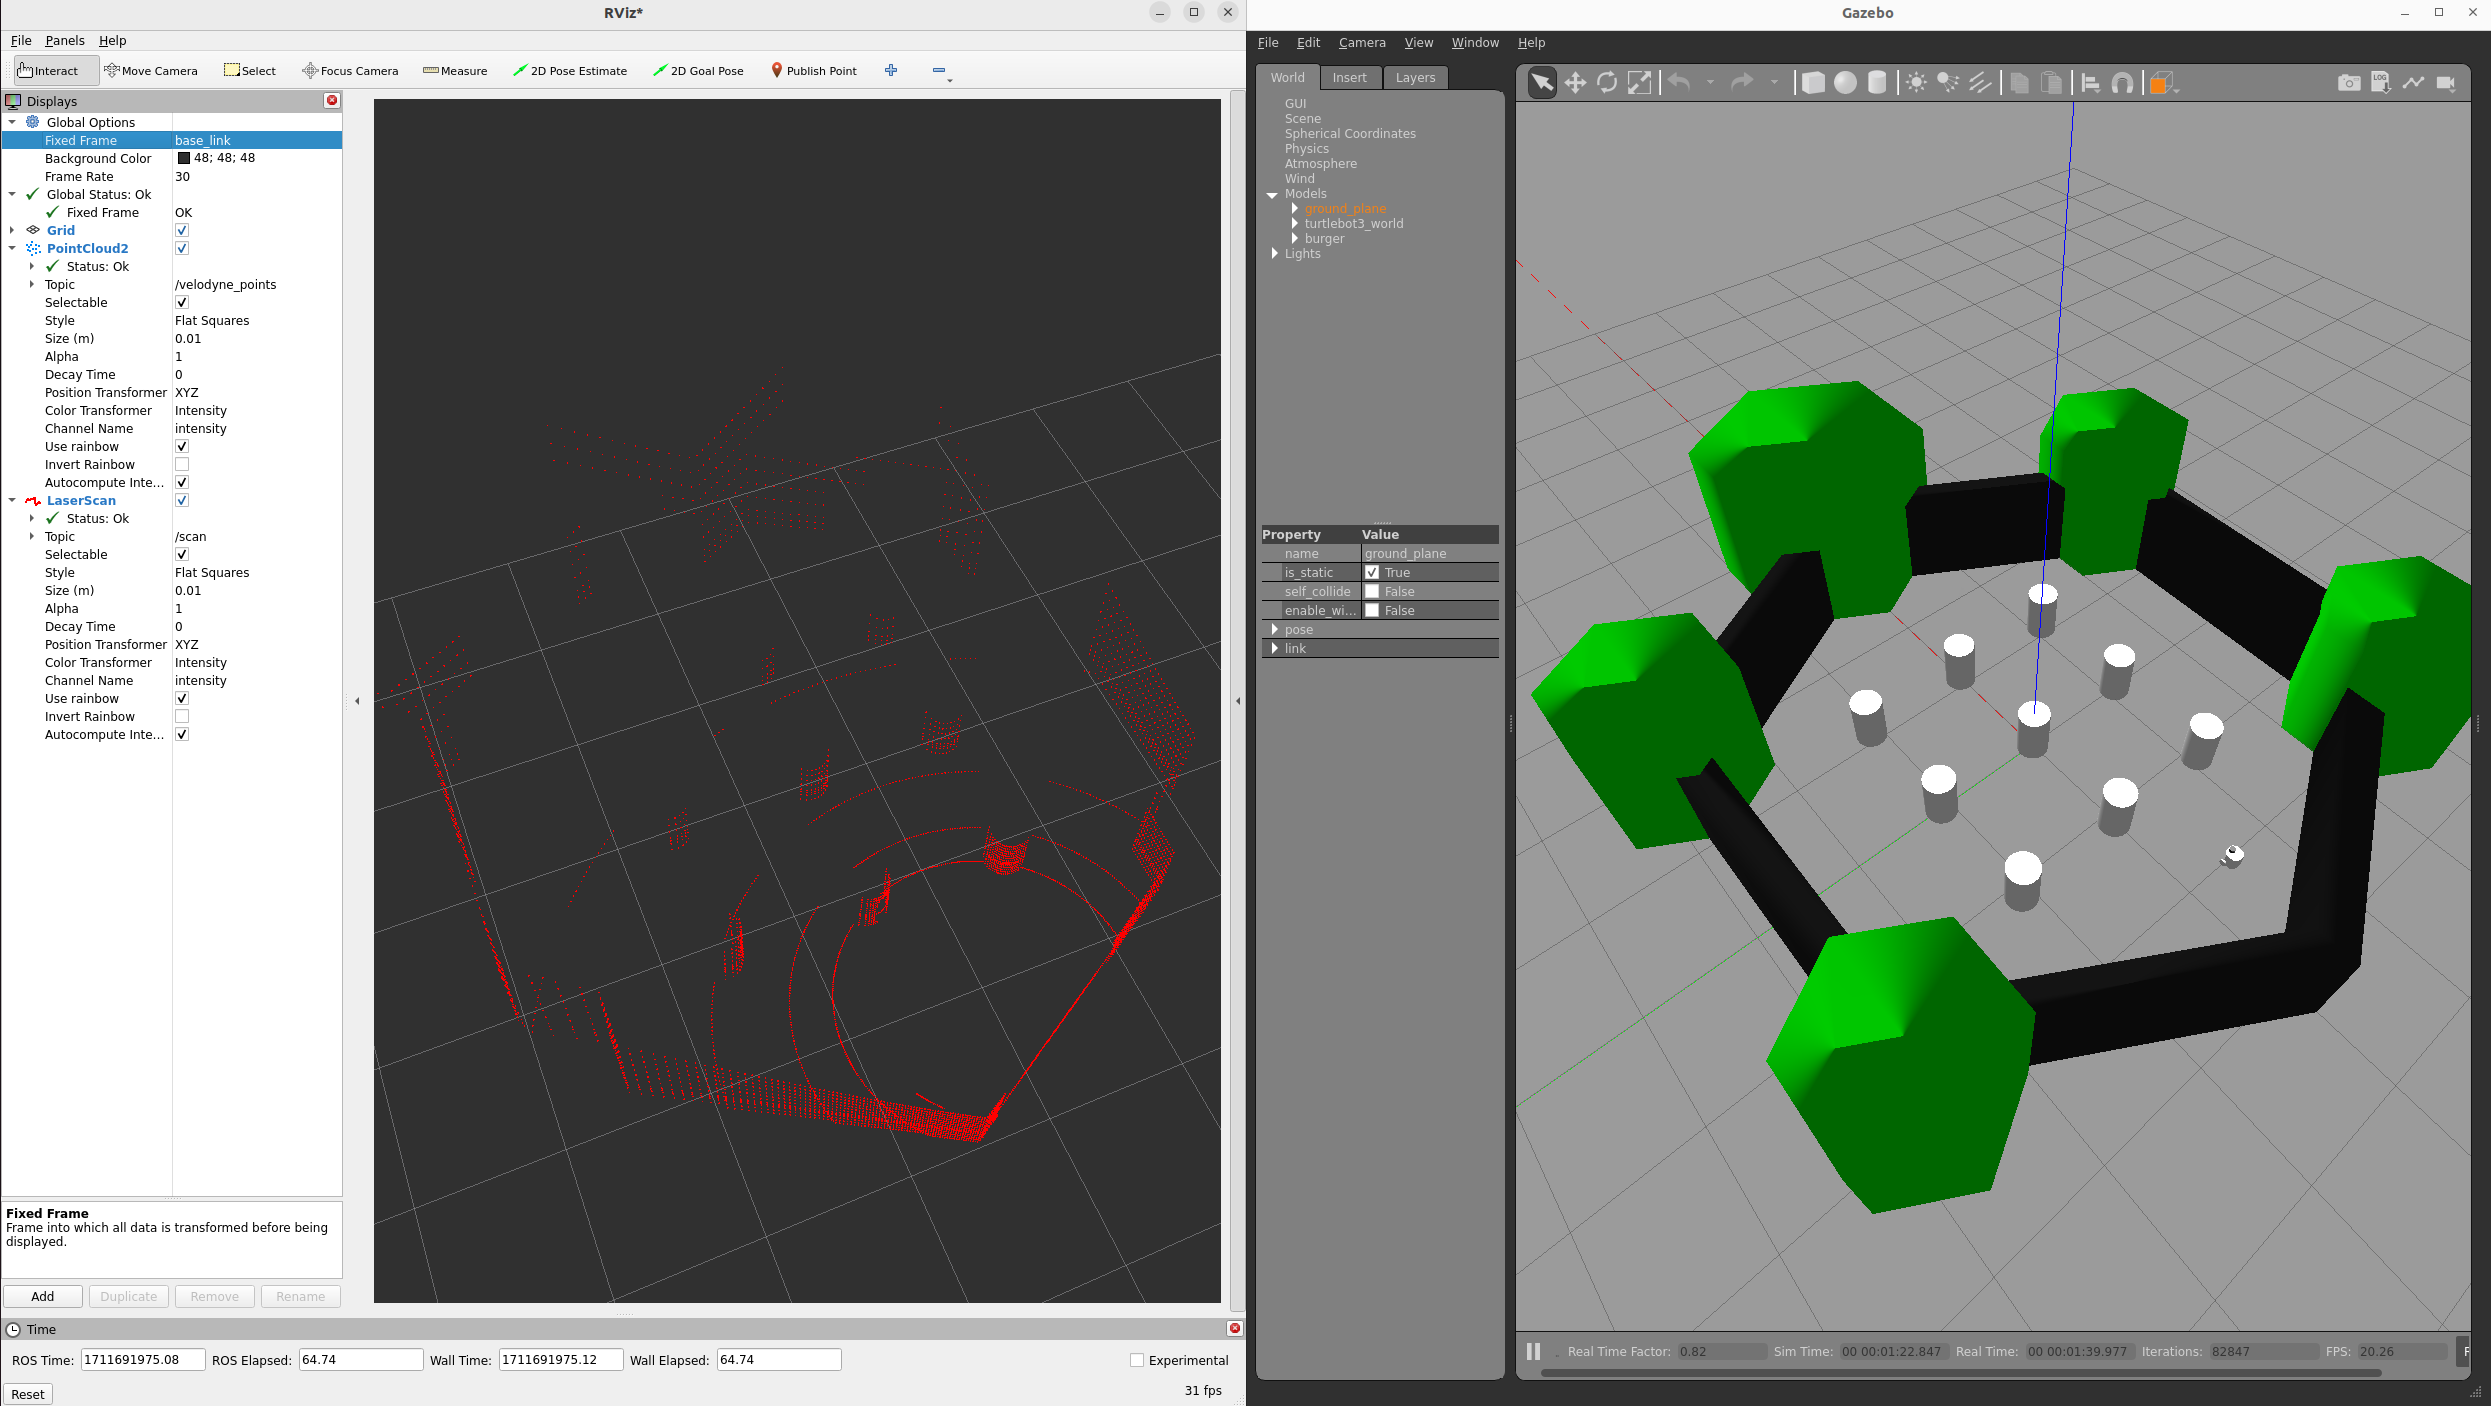Open the data logger LOG icon

(2381, 83)
